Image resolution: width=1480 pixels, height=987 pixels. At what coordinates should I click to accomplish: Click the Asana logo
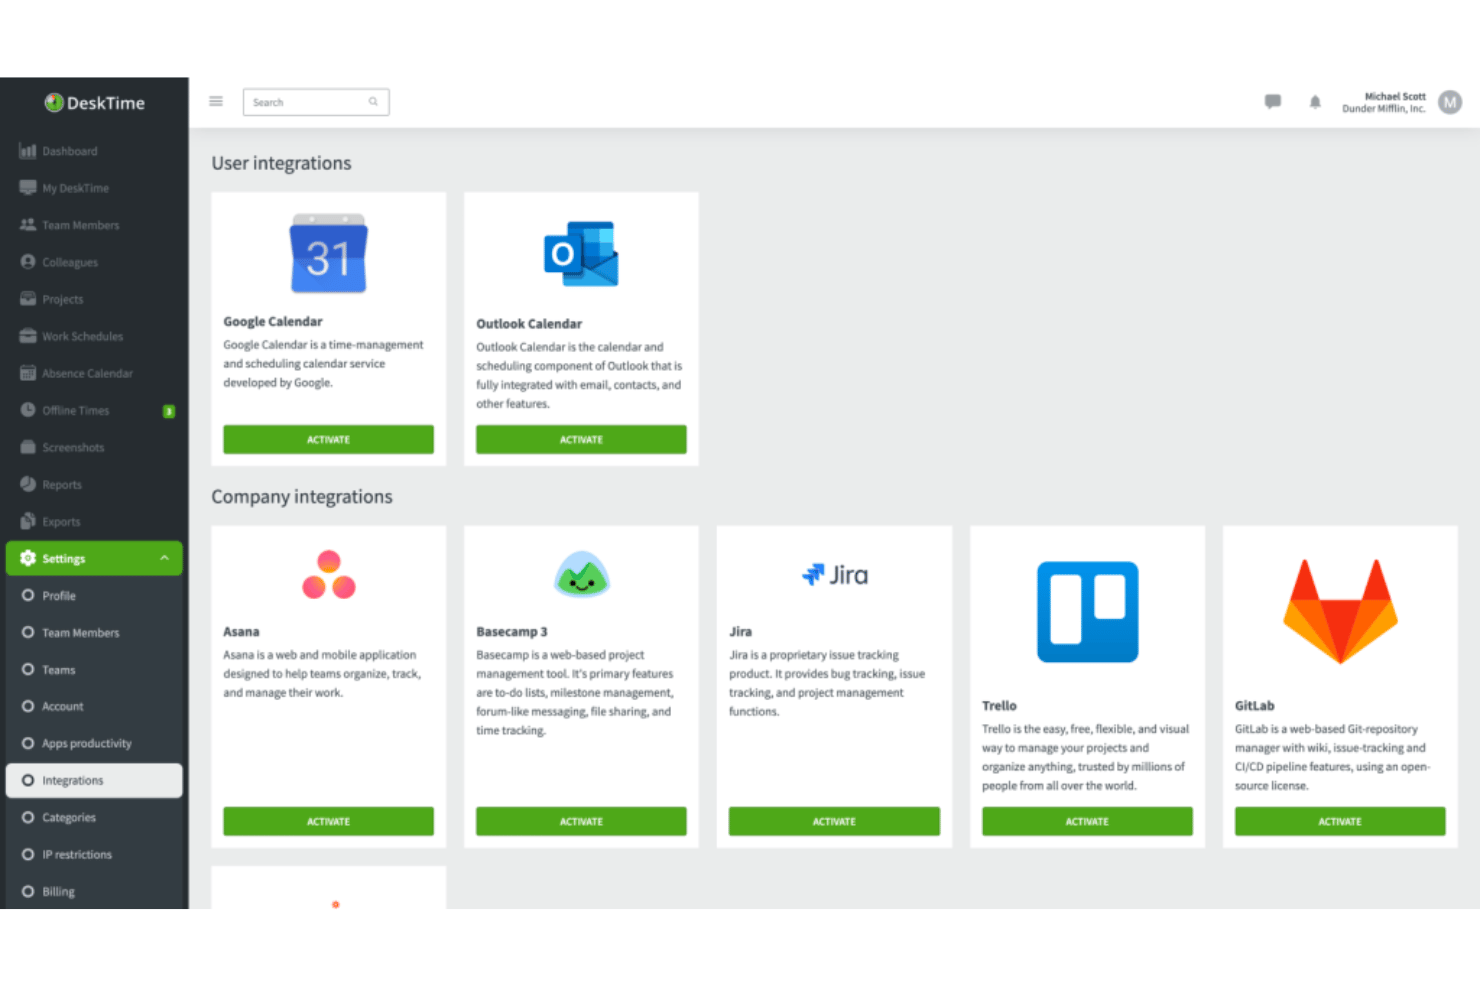329,575
